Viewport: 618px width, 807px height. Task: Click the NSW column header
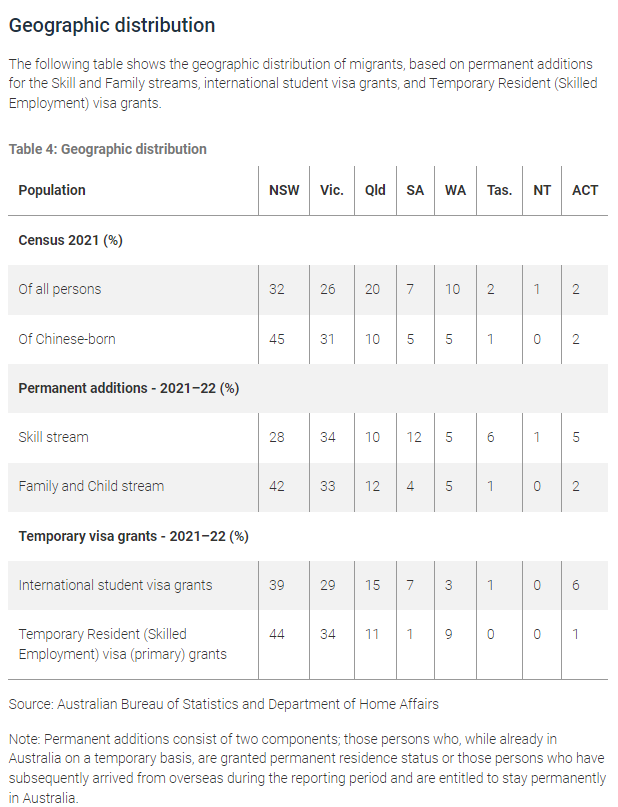284,190
